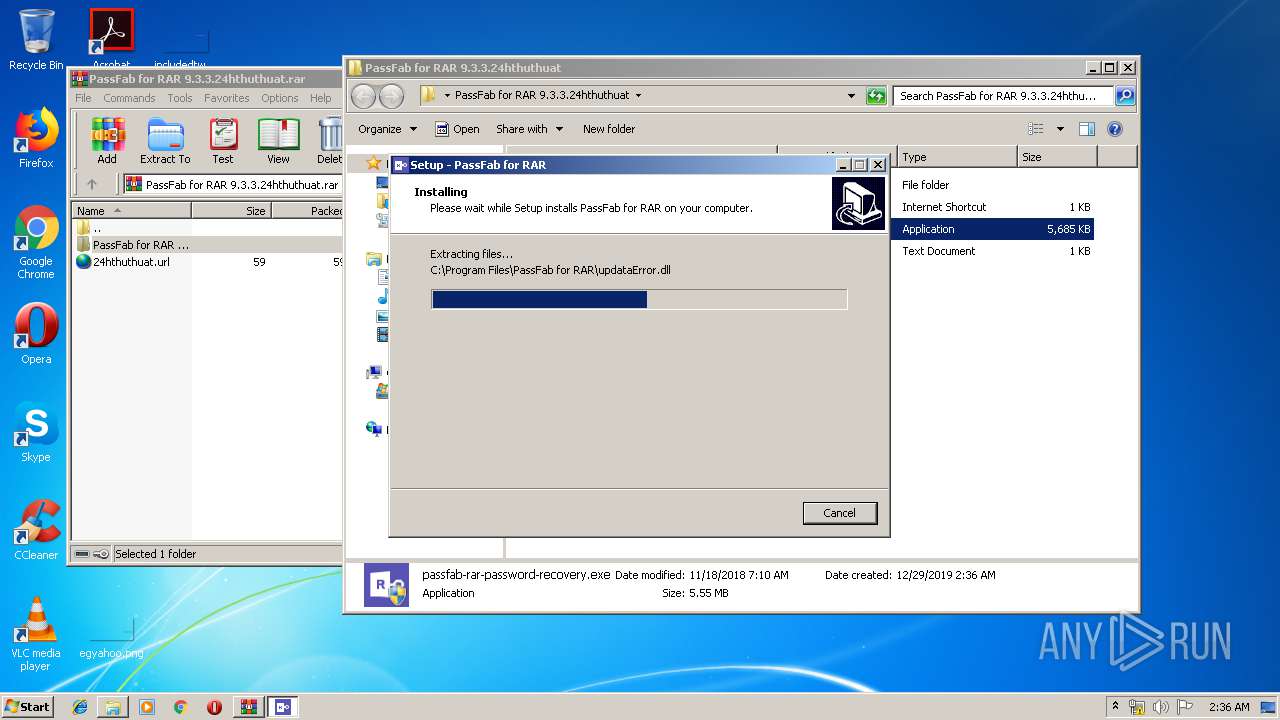Viewport: 1280px width, 720px height.
Task: Open Share with dropdown in Explorer
Action: click(529, 129)
